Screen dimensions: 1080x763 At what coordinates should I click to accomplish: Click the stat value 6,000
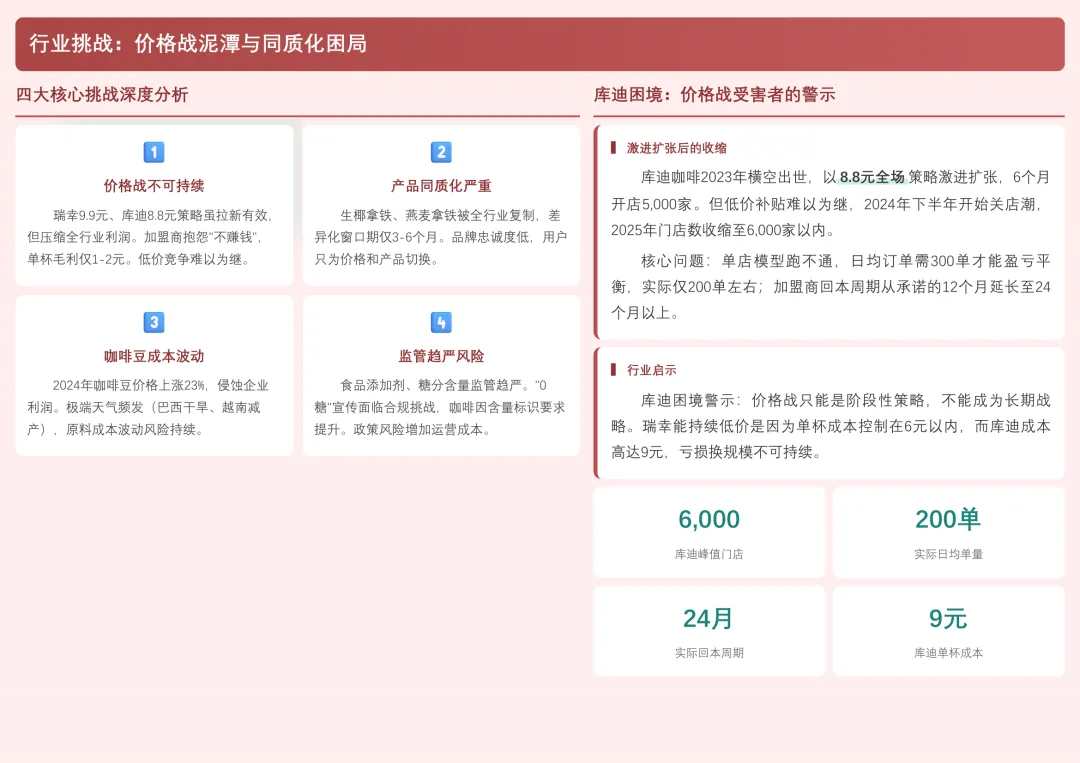(709, 519)
